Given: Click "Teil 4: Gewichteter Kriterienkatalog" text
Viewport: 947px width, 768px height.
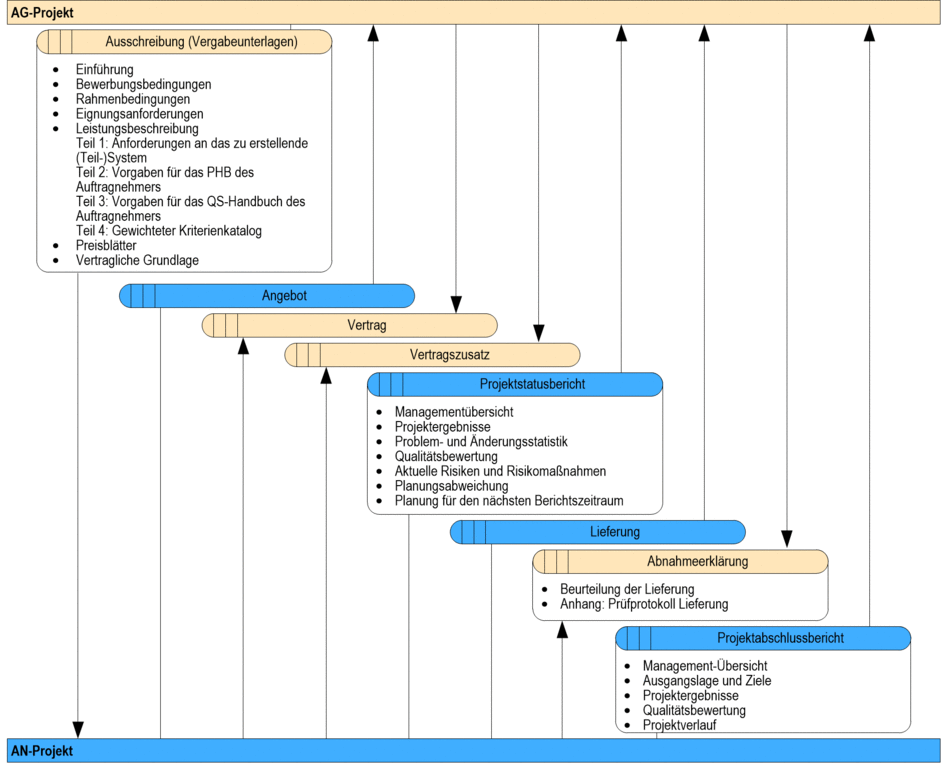Looking at the screenshot, I should (168, 231).
